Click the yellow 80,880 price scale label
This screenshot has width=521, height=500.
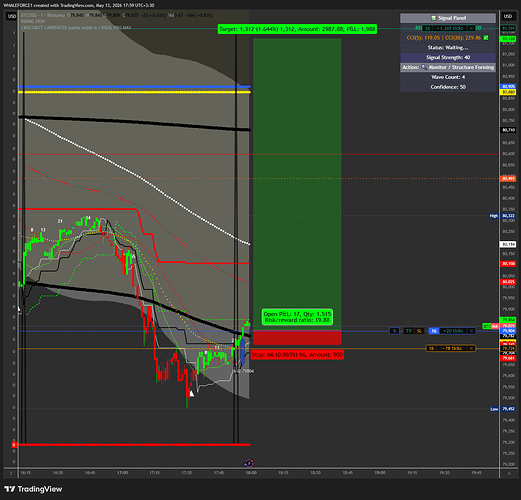(508, 92)
